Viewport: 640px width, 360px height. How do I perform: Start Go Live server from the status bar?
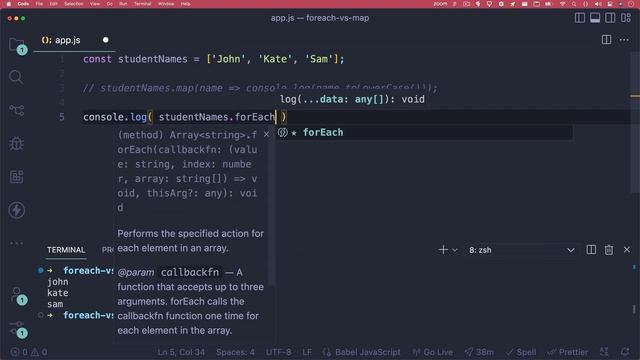click(x=432, y=352)
